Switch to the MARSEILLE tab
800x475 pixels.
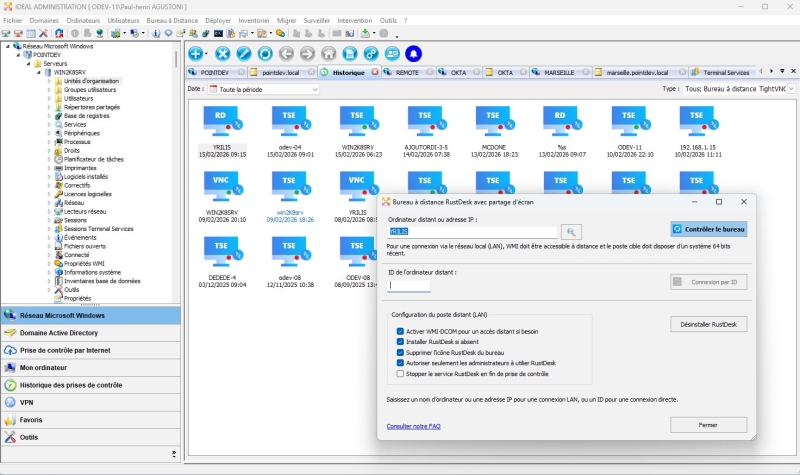(560, 73)
